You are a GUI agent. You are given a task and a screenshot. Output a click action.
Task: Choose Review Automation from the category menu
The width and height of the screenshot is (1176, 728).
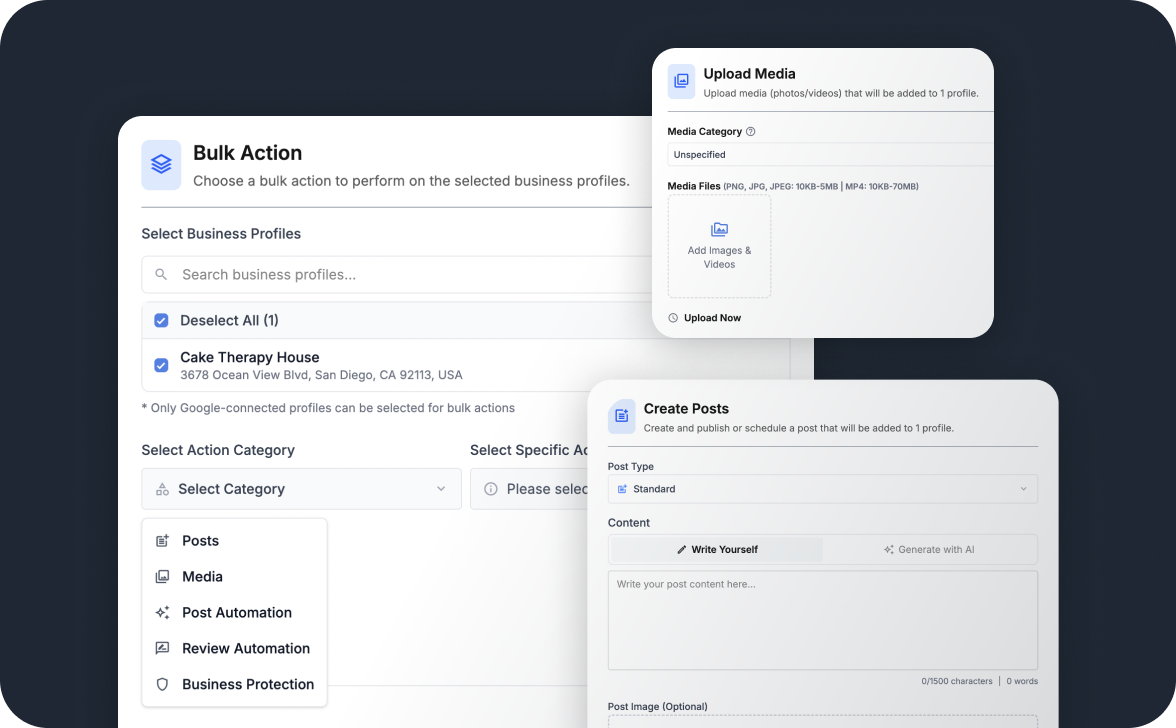[x=235, y=649]
